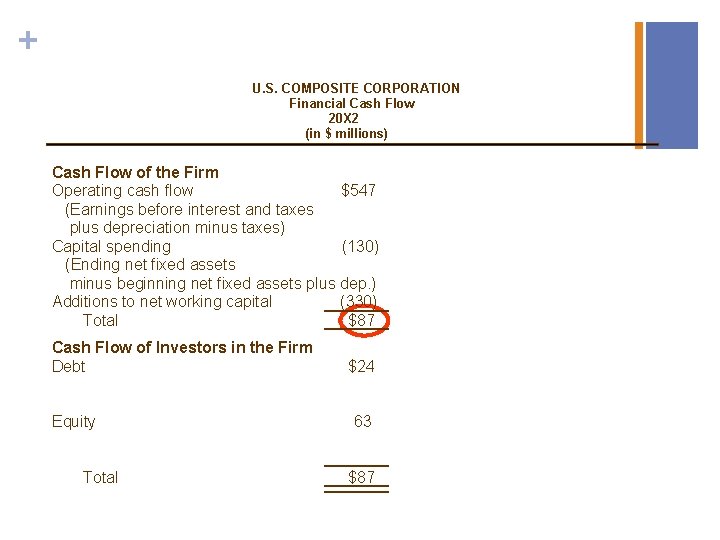Click the plus sign in top-left corner
The height and width of the screenshot is (540, 720).
pos(29,41)
